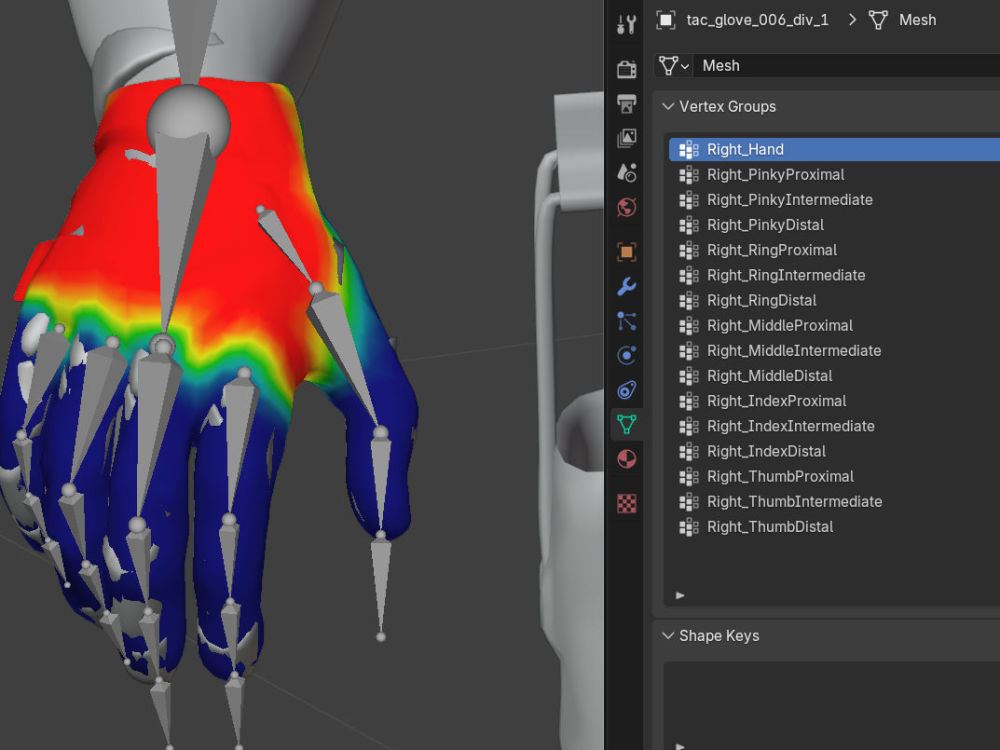Expand the vertex group list filter arrow

[x=680, y=595]
